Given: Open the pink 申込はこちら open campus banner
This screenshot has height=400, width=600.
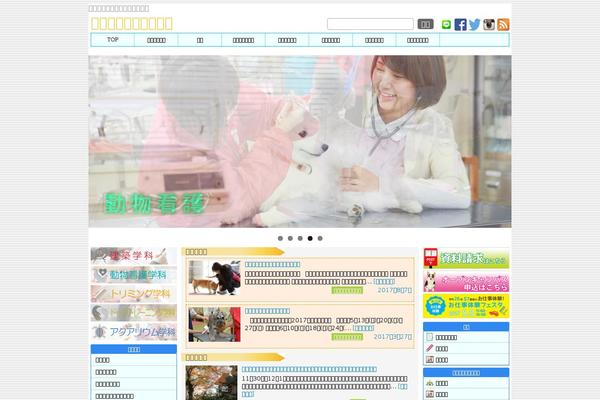Looking at the screenshot, I should [x=466, y=281].
